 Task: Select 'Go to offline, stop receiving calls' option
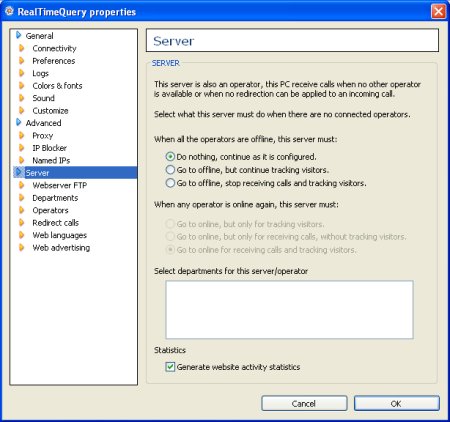click(170, 183)
